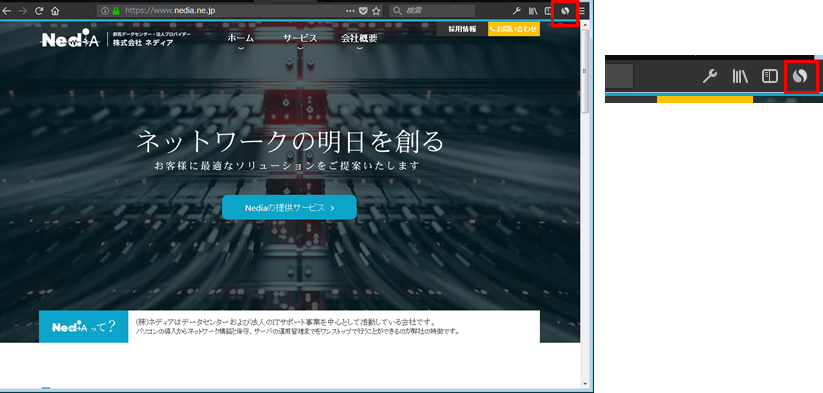Toggle the sidebar view
Image resolution: width=823 pixels, height=393 pixels.
548,10
